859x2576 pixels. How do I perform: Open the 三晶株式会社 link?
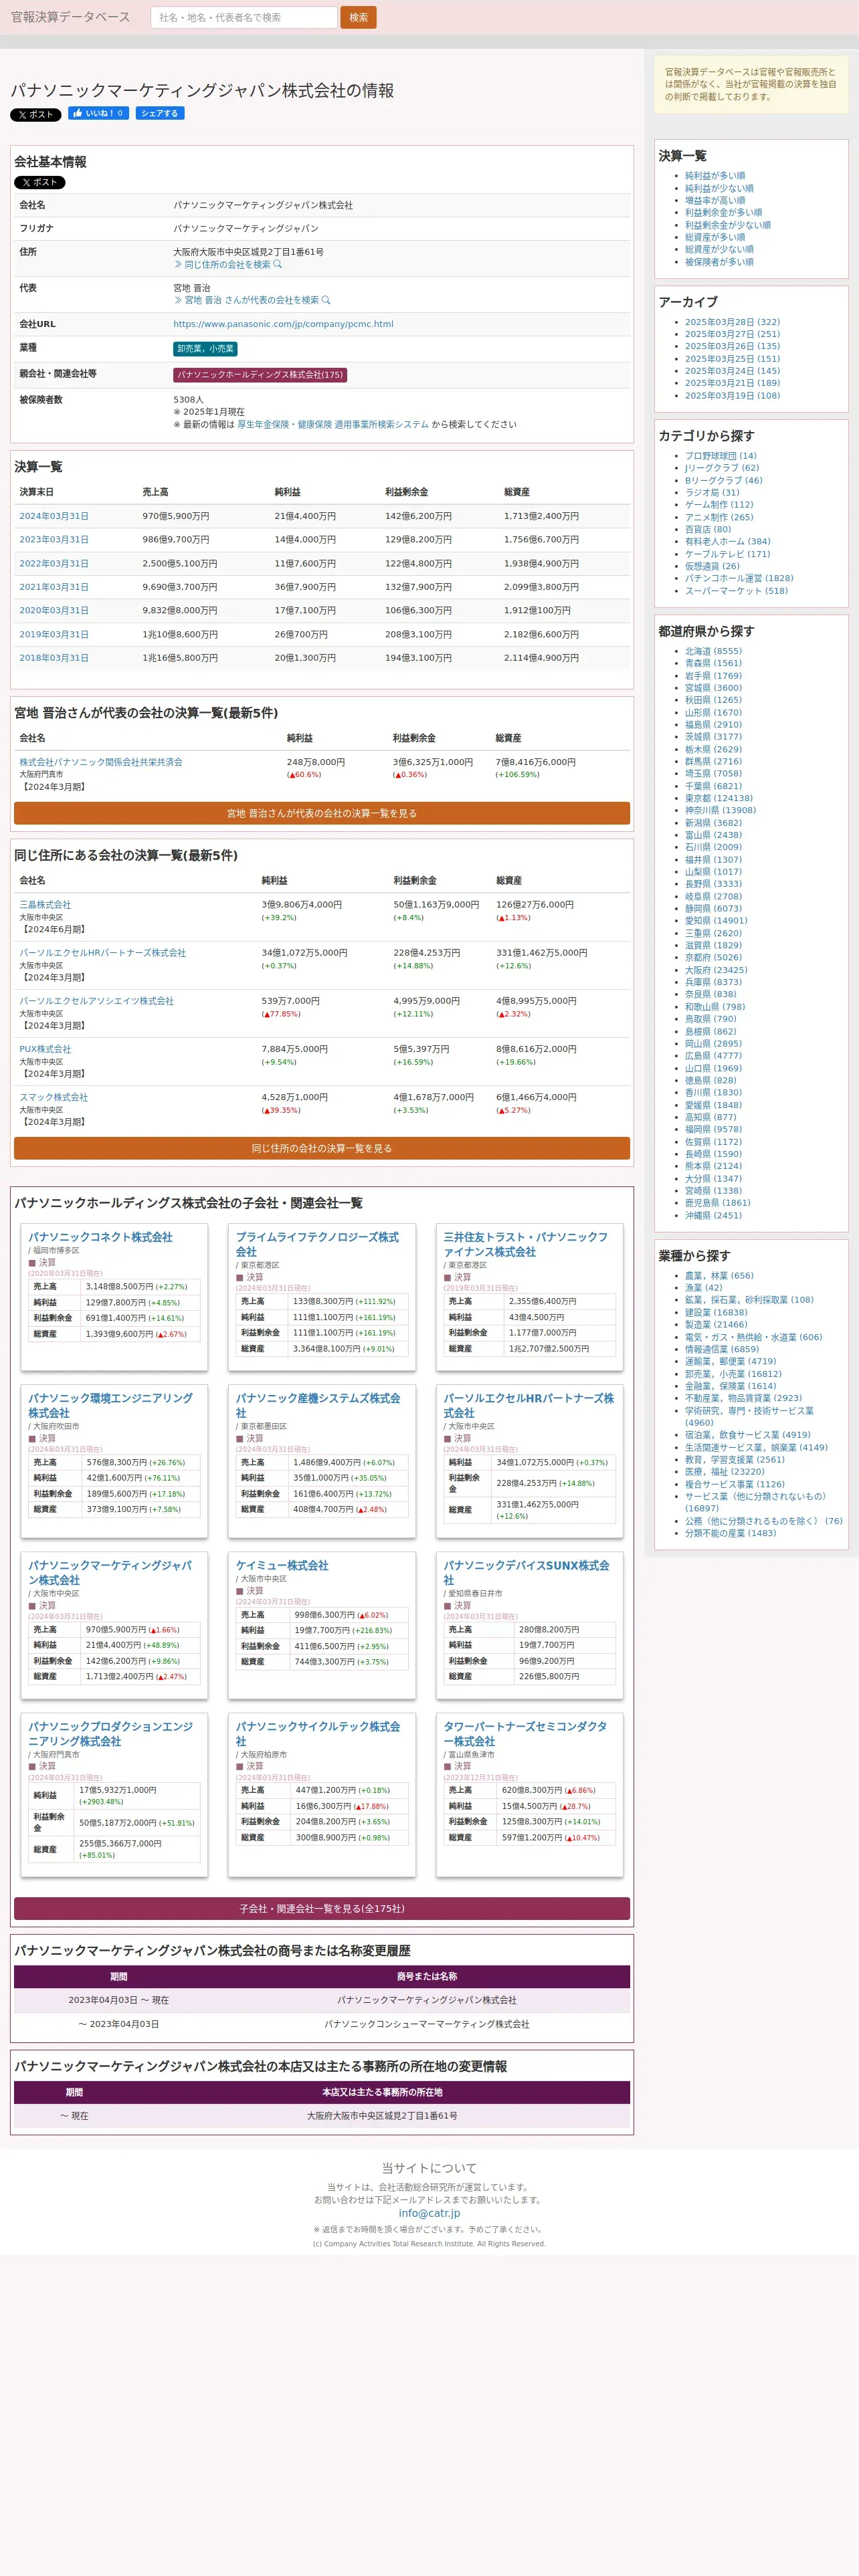[45, 905]
